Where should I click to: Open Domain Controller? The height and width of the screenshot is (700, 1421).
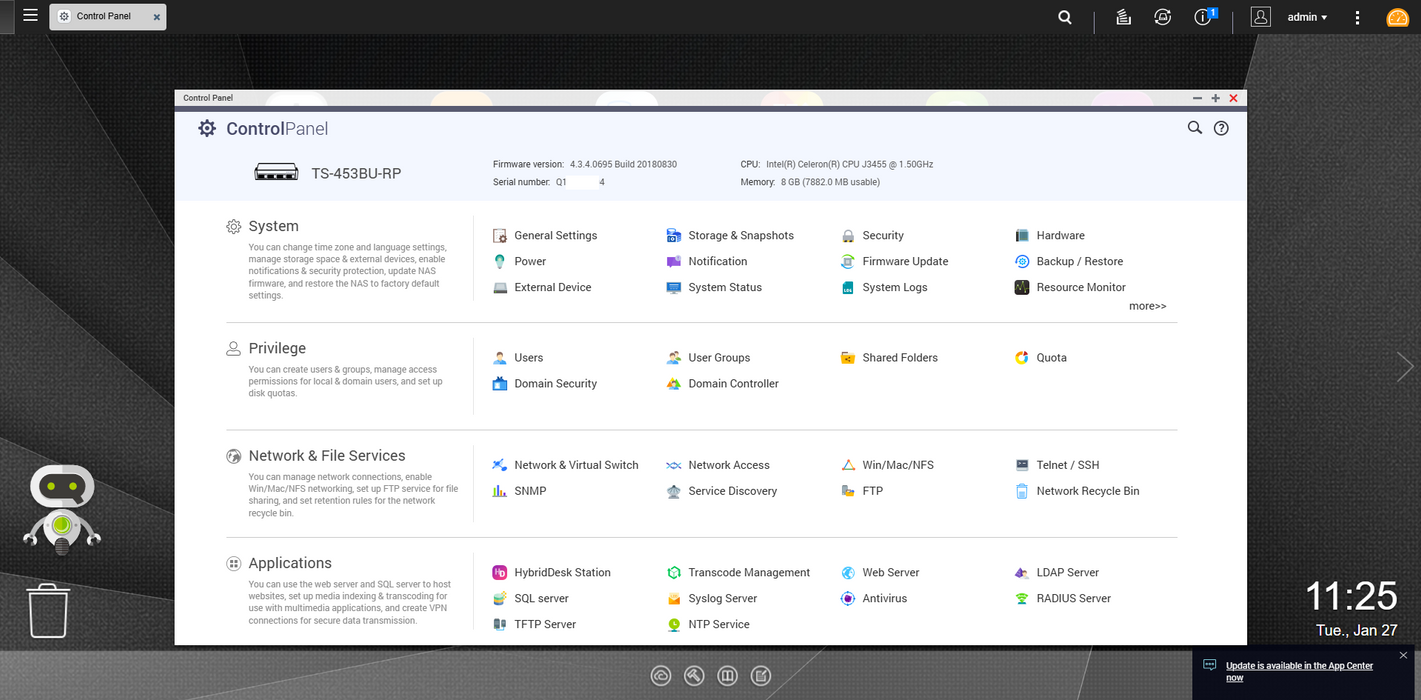point(722,384)
